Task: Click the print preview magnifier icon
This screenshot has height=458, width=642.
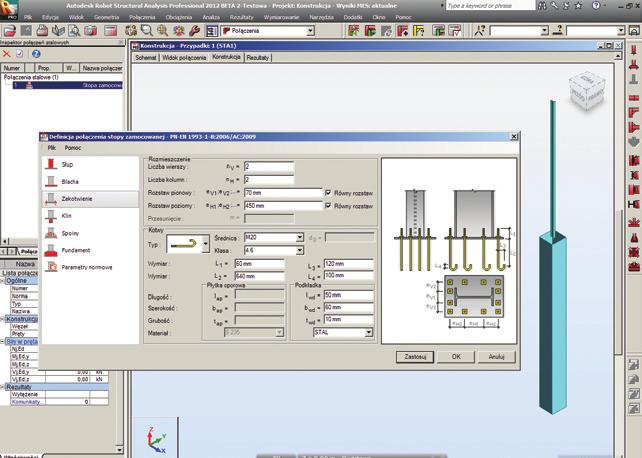Action: click(x=74, y=31)
